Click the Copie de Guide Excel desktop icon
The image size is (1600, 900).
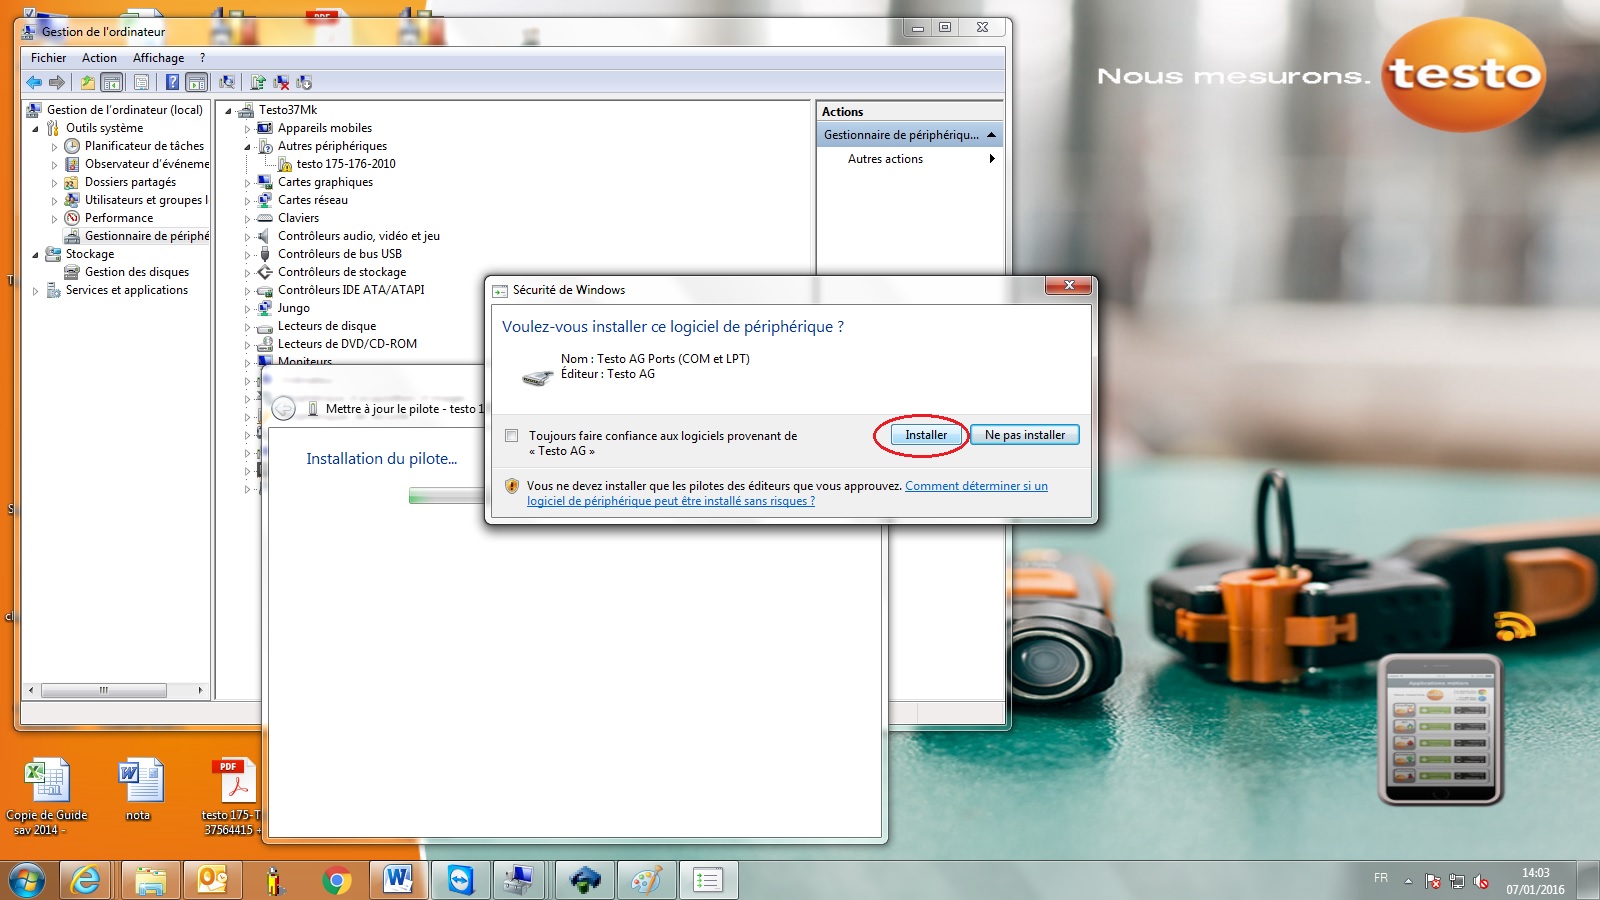(46, 797)
